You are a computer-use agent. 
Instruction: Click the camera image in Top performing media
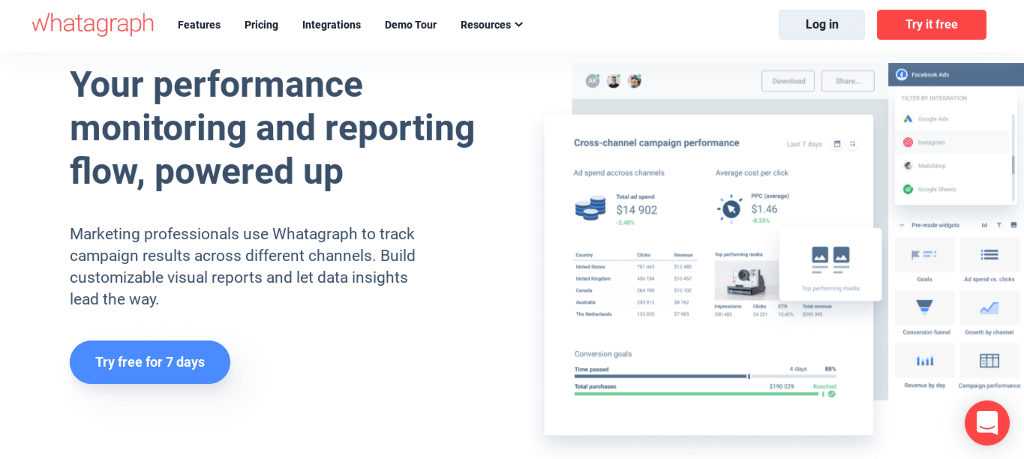747,280
